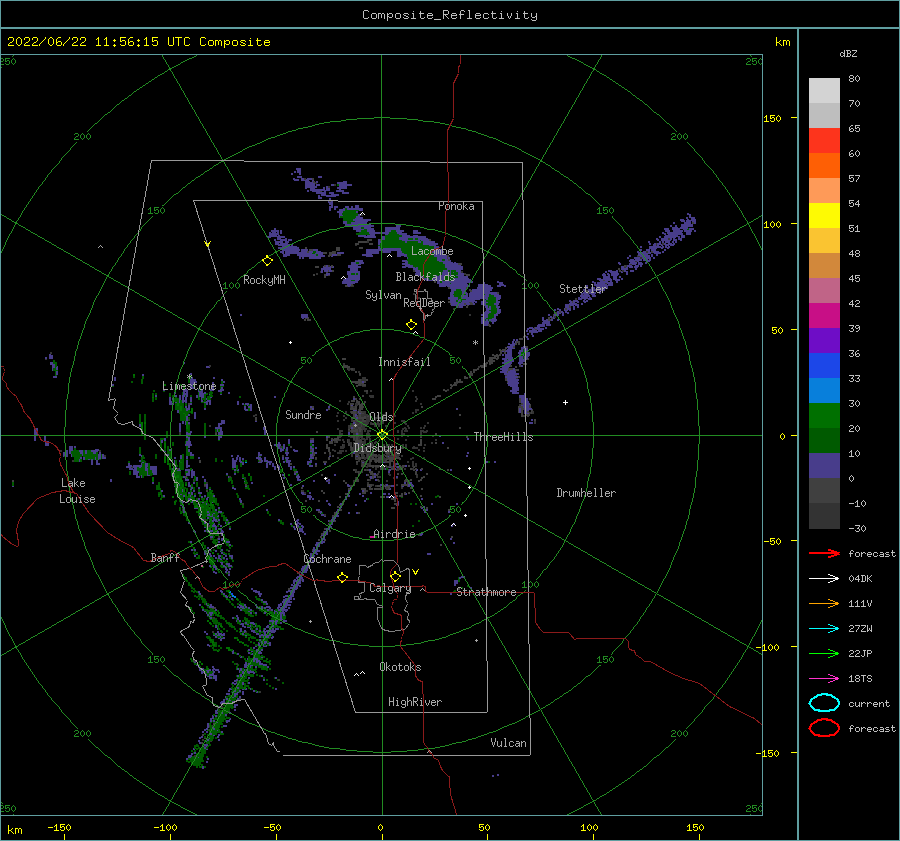This screenshot has height=841, width=900.
Task: Click the Sylvan label
Action: [x=383, y=295]
